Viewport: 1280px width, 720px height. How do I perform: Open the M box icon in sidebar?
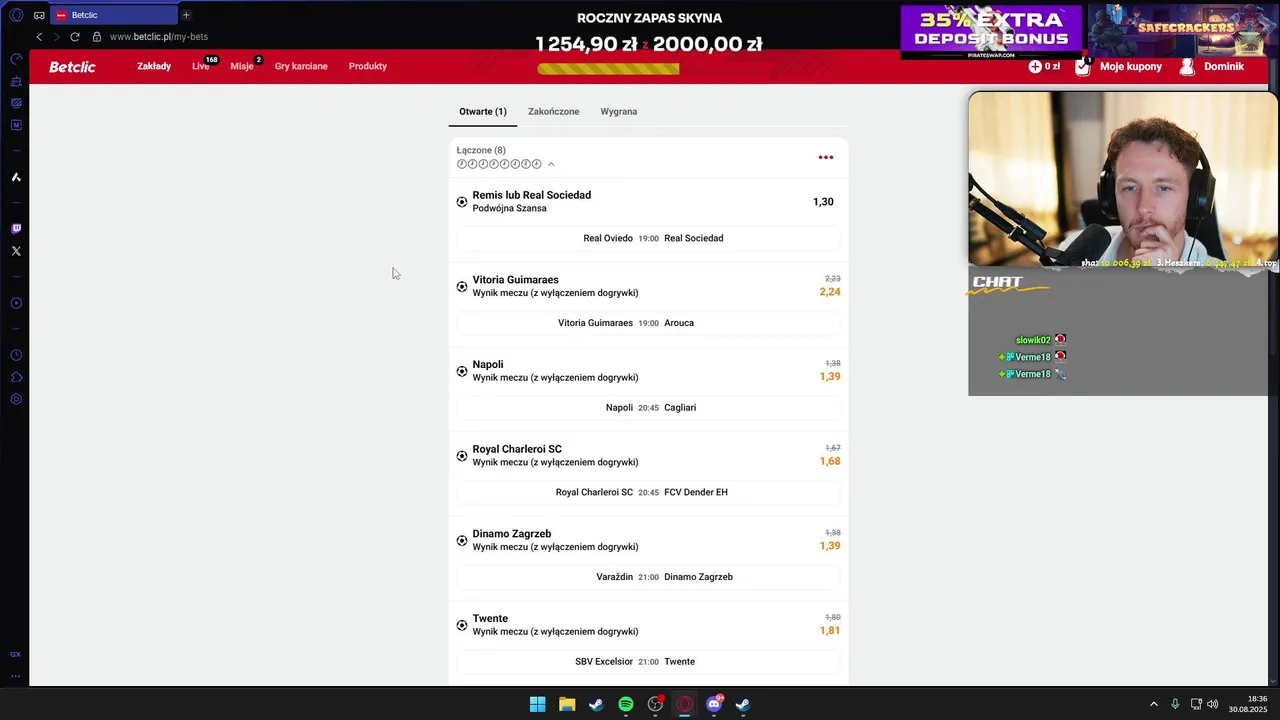[x=16, y=125]
